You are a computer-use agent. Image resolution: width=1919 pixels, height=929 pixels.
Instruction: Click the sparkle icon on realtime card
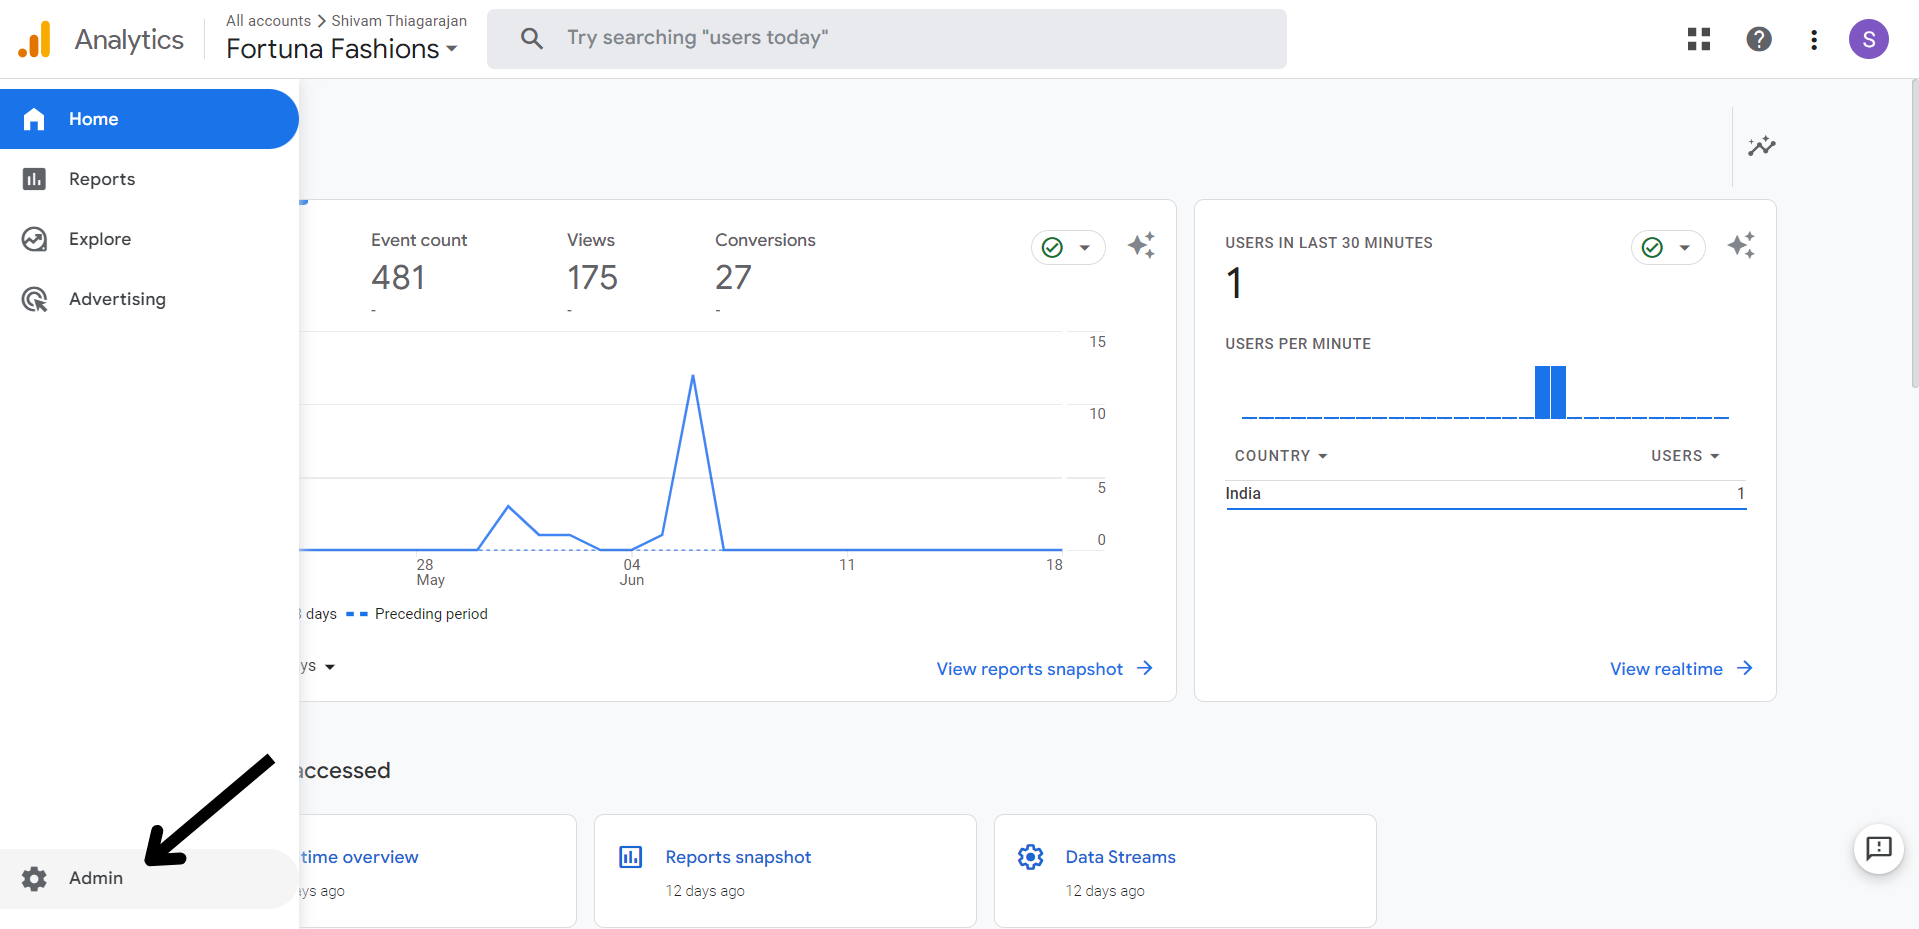1741,246
